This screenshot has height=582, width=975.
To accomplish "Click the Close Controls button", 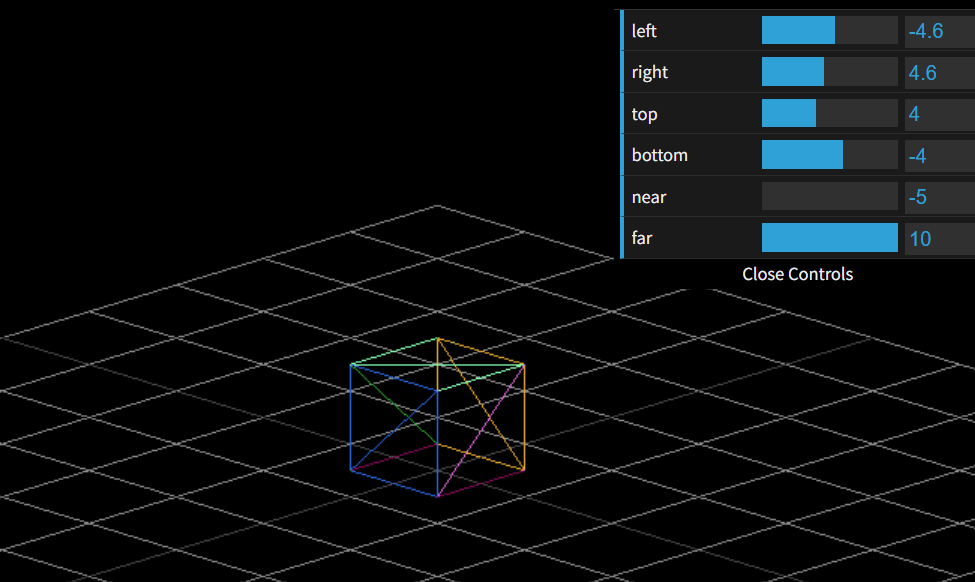I will click(x=798, y=274).
